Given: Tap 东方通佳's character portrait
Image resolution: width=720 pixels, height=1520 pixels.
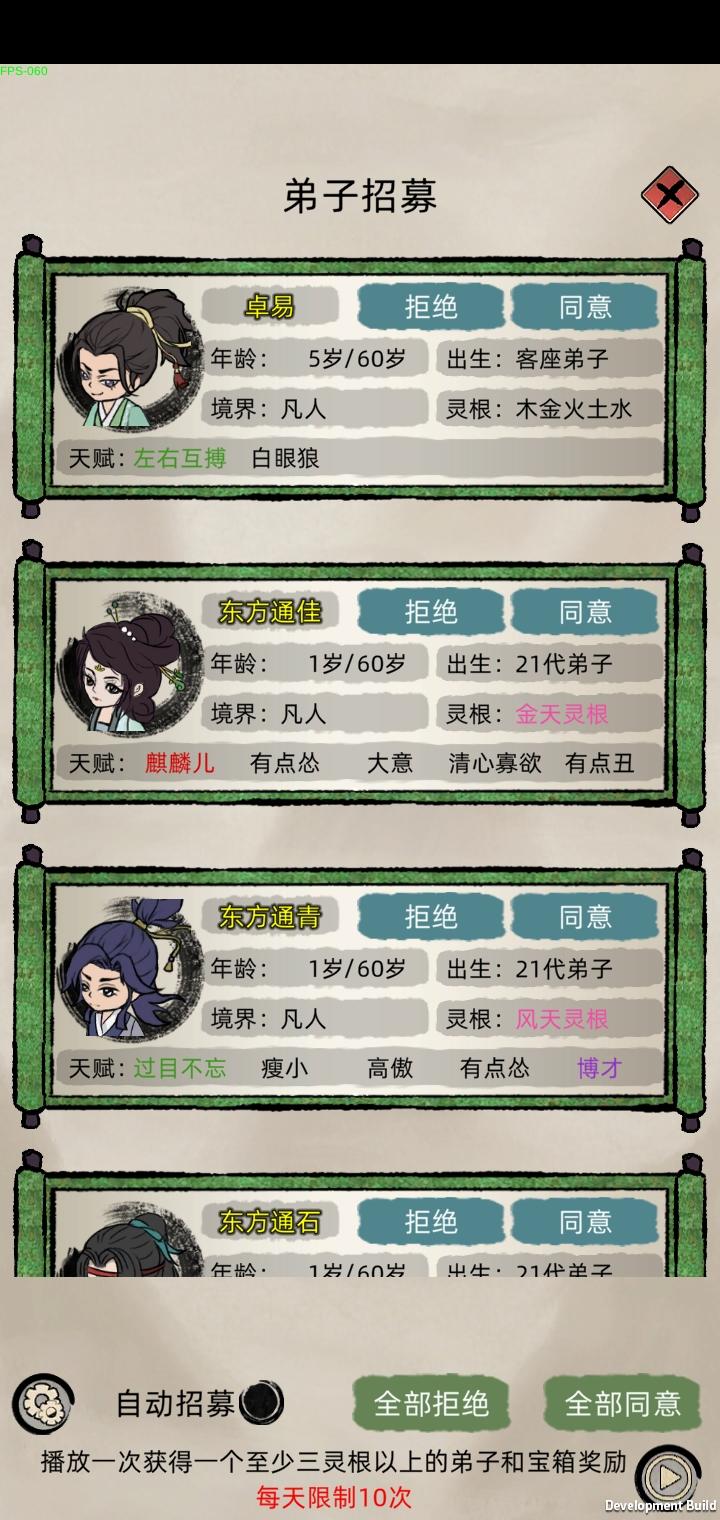Looking at the screenshot, I should click(130, 664).
